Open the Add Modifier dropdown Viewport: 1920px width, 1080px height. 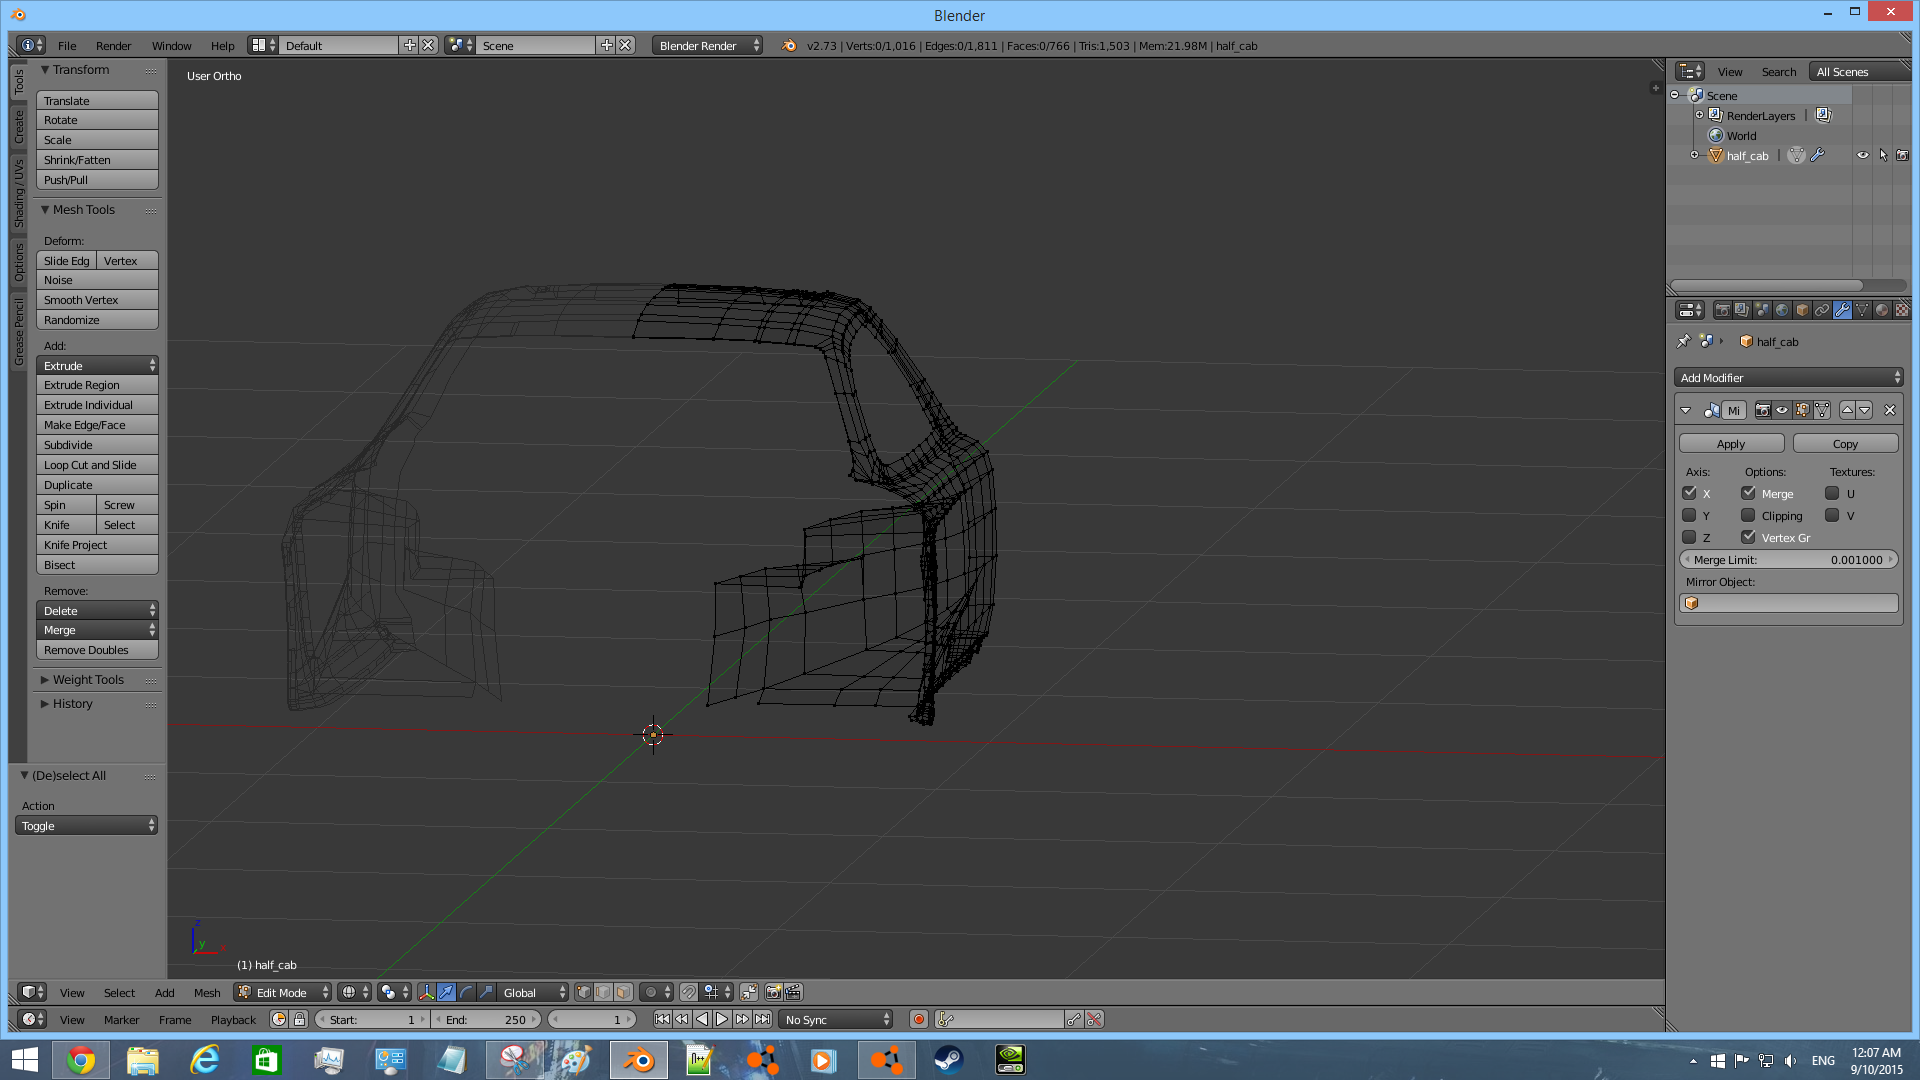point(1789,377)
